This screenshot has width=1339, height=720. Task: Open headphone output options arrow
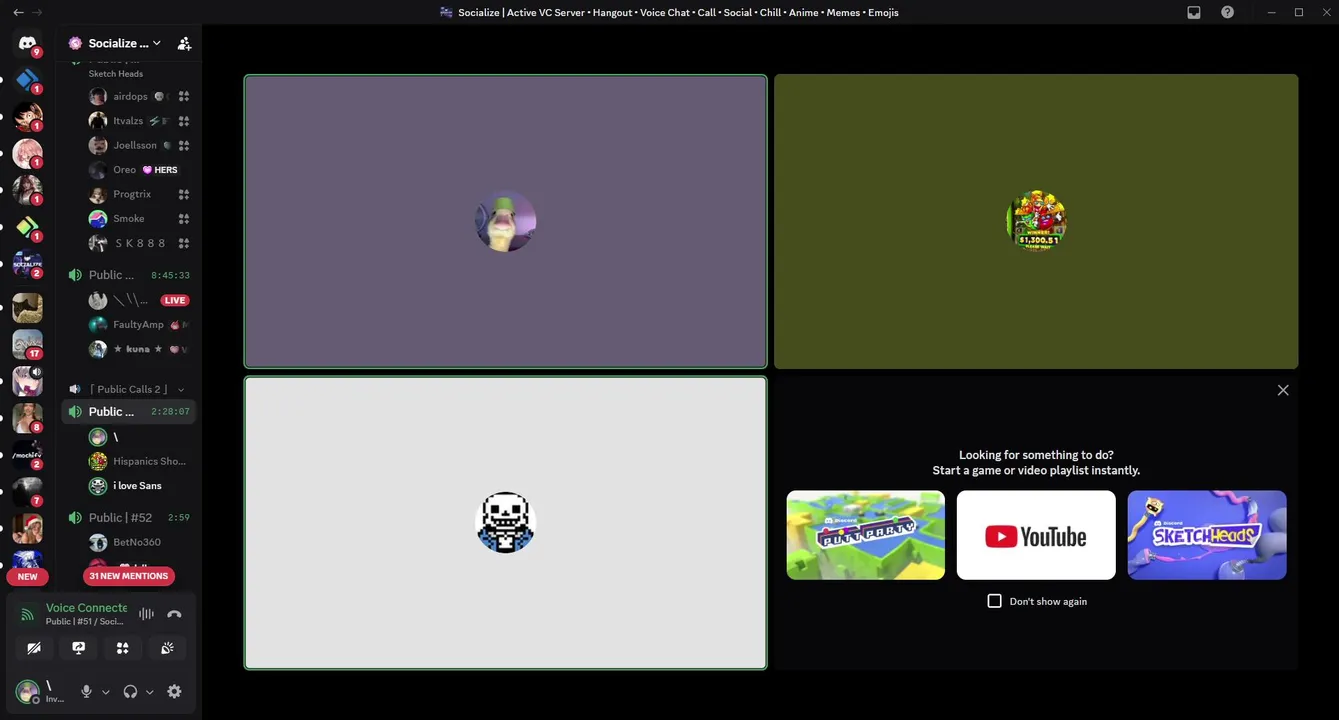(x=150, y=692)
